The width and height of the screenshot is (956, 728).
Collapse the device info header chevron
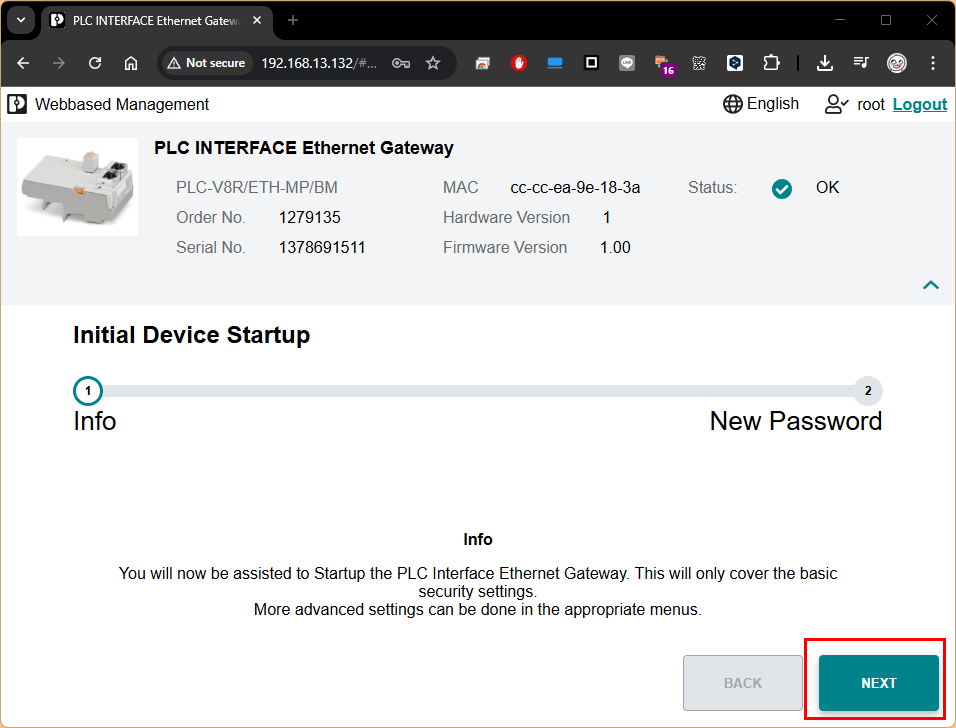click(x=930, y=285)
